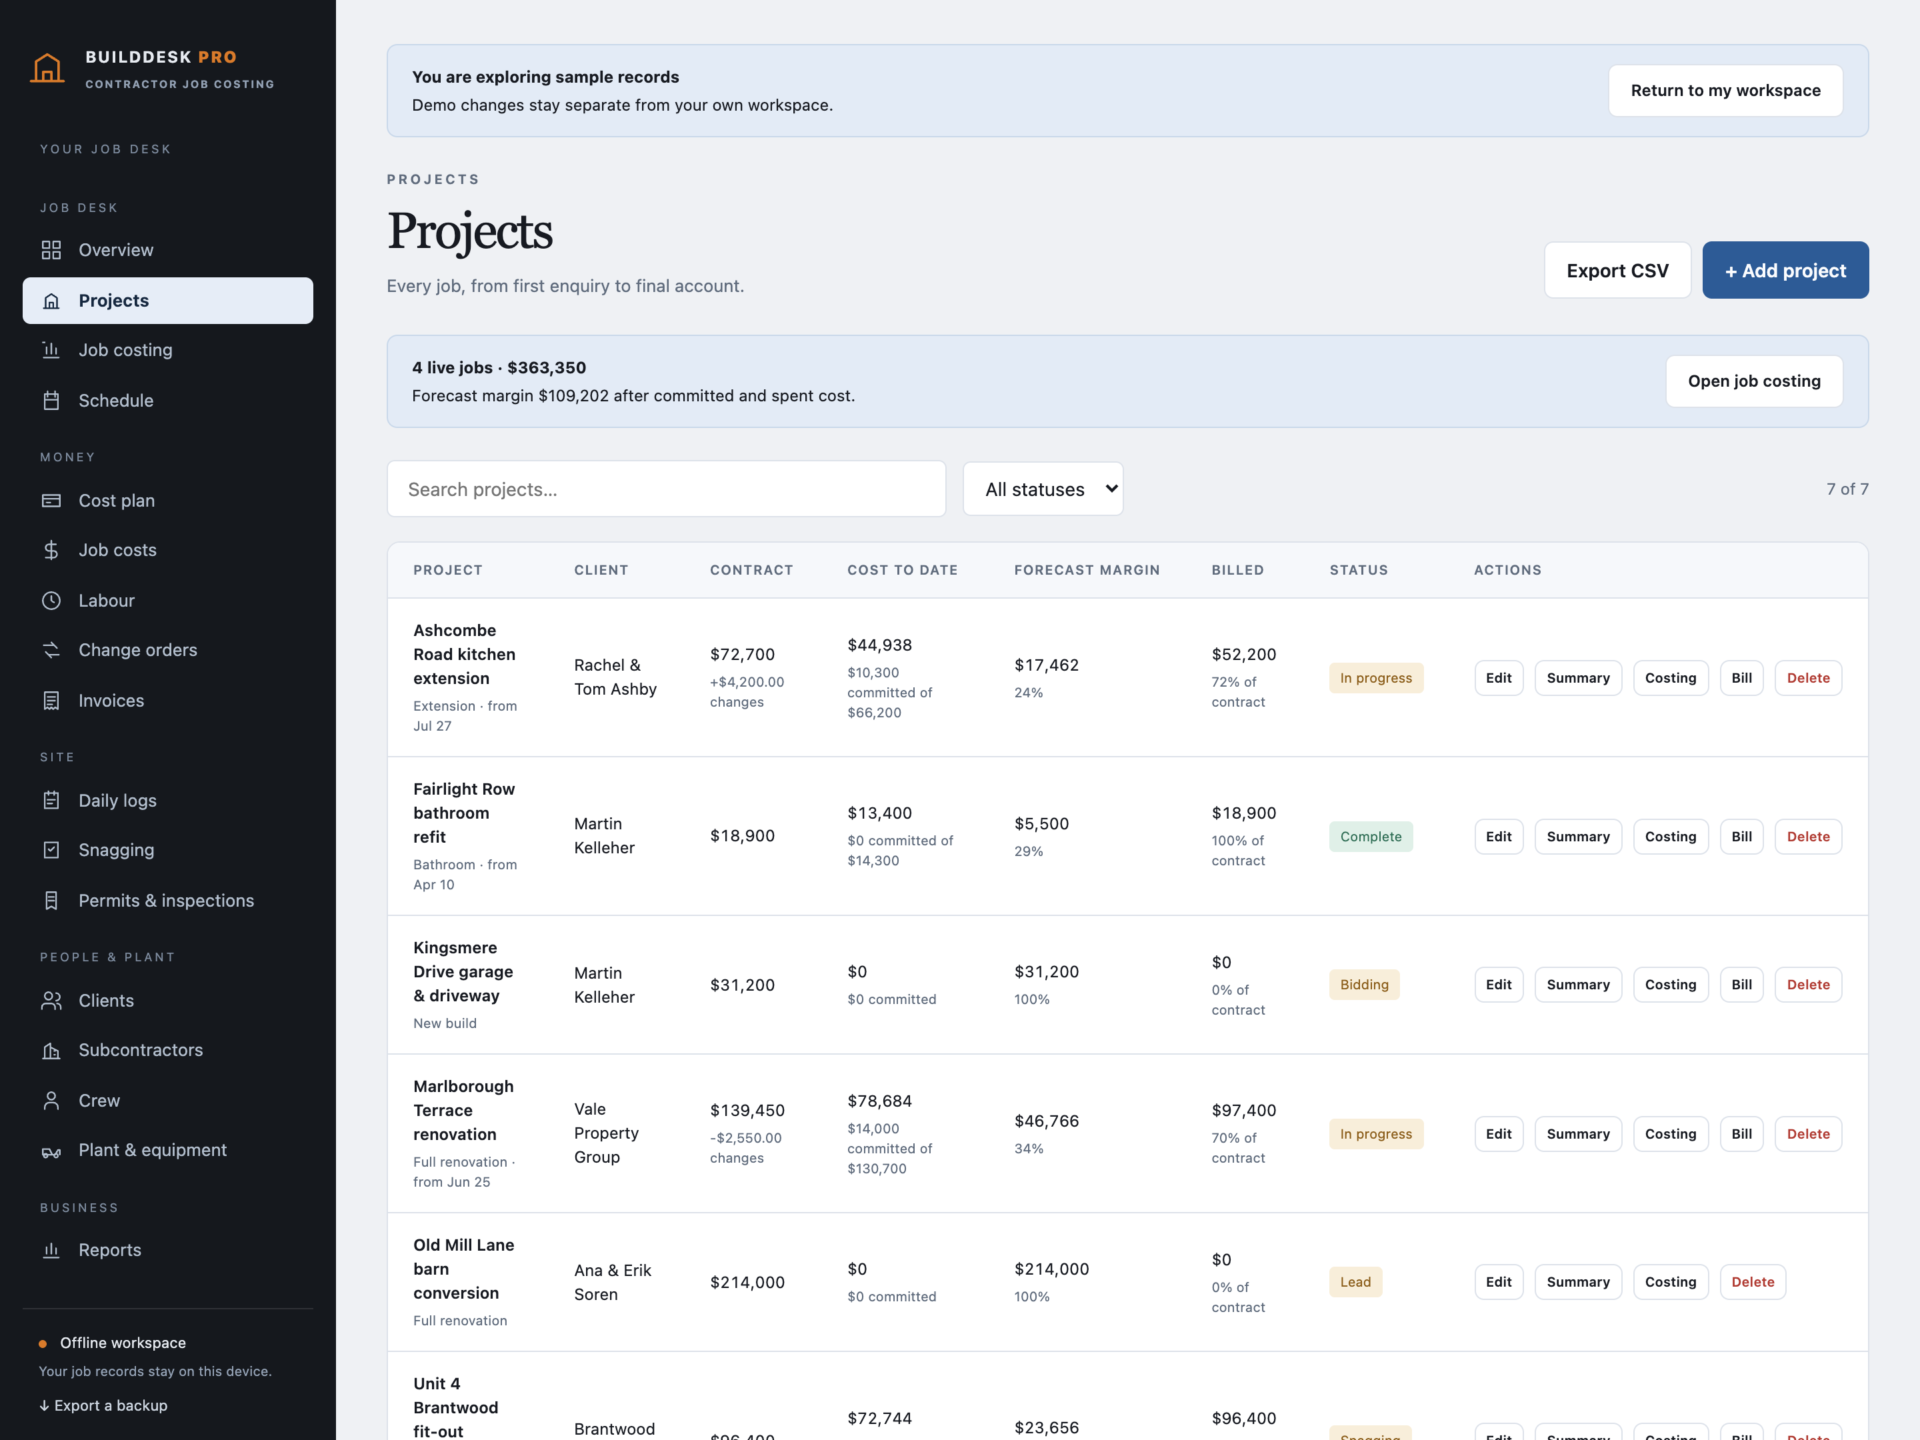Open the All statuses filter dropdown
Viewport: 1920px width, 1440px height.
pyautogui.click(x=1043, y=489)
